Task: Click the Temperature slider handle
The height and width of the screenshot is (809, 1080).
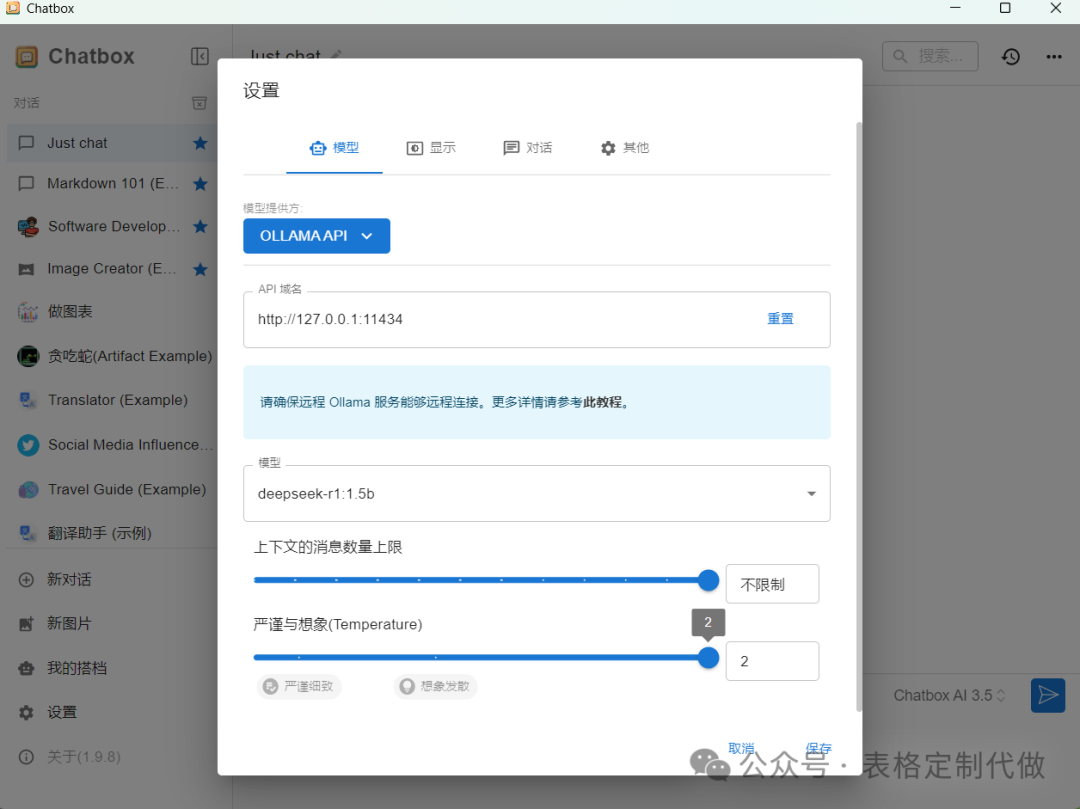Action: coord(708,658)
